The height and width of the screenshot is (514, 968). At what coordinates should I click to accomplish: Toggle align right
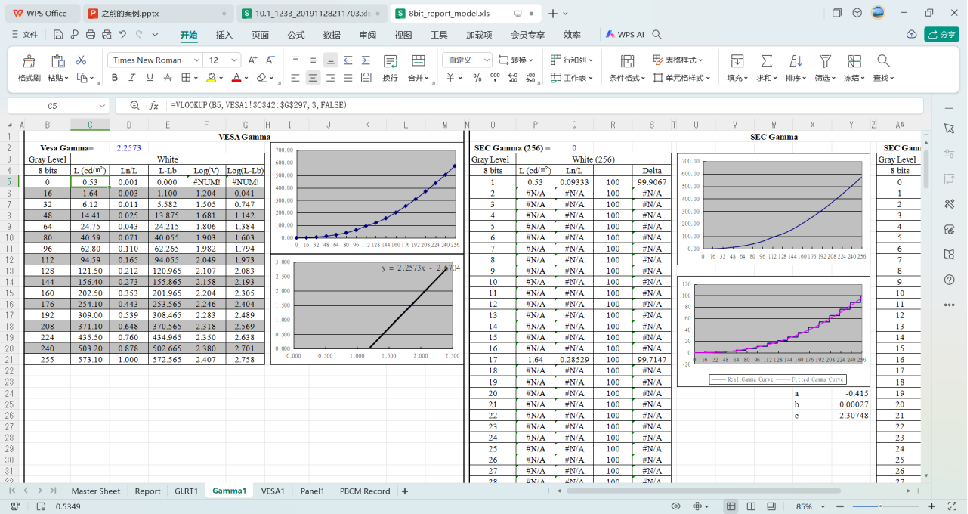pyautogui.click(x=330, y=78)
